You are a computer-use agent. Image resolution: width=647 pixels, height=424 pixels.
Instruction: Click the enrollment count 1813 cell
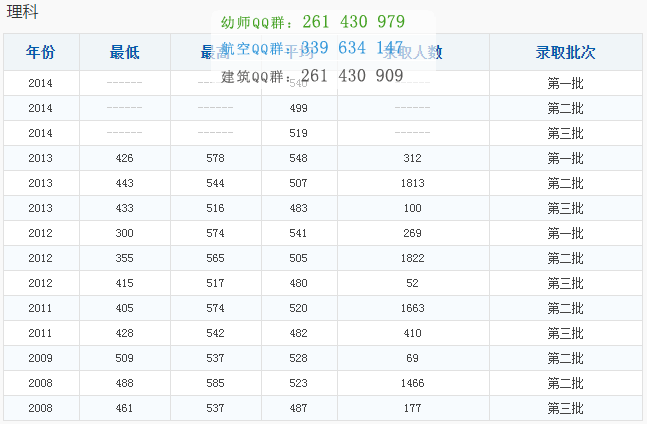tap(412, 183)
